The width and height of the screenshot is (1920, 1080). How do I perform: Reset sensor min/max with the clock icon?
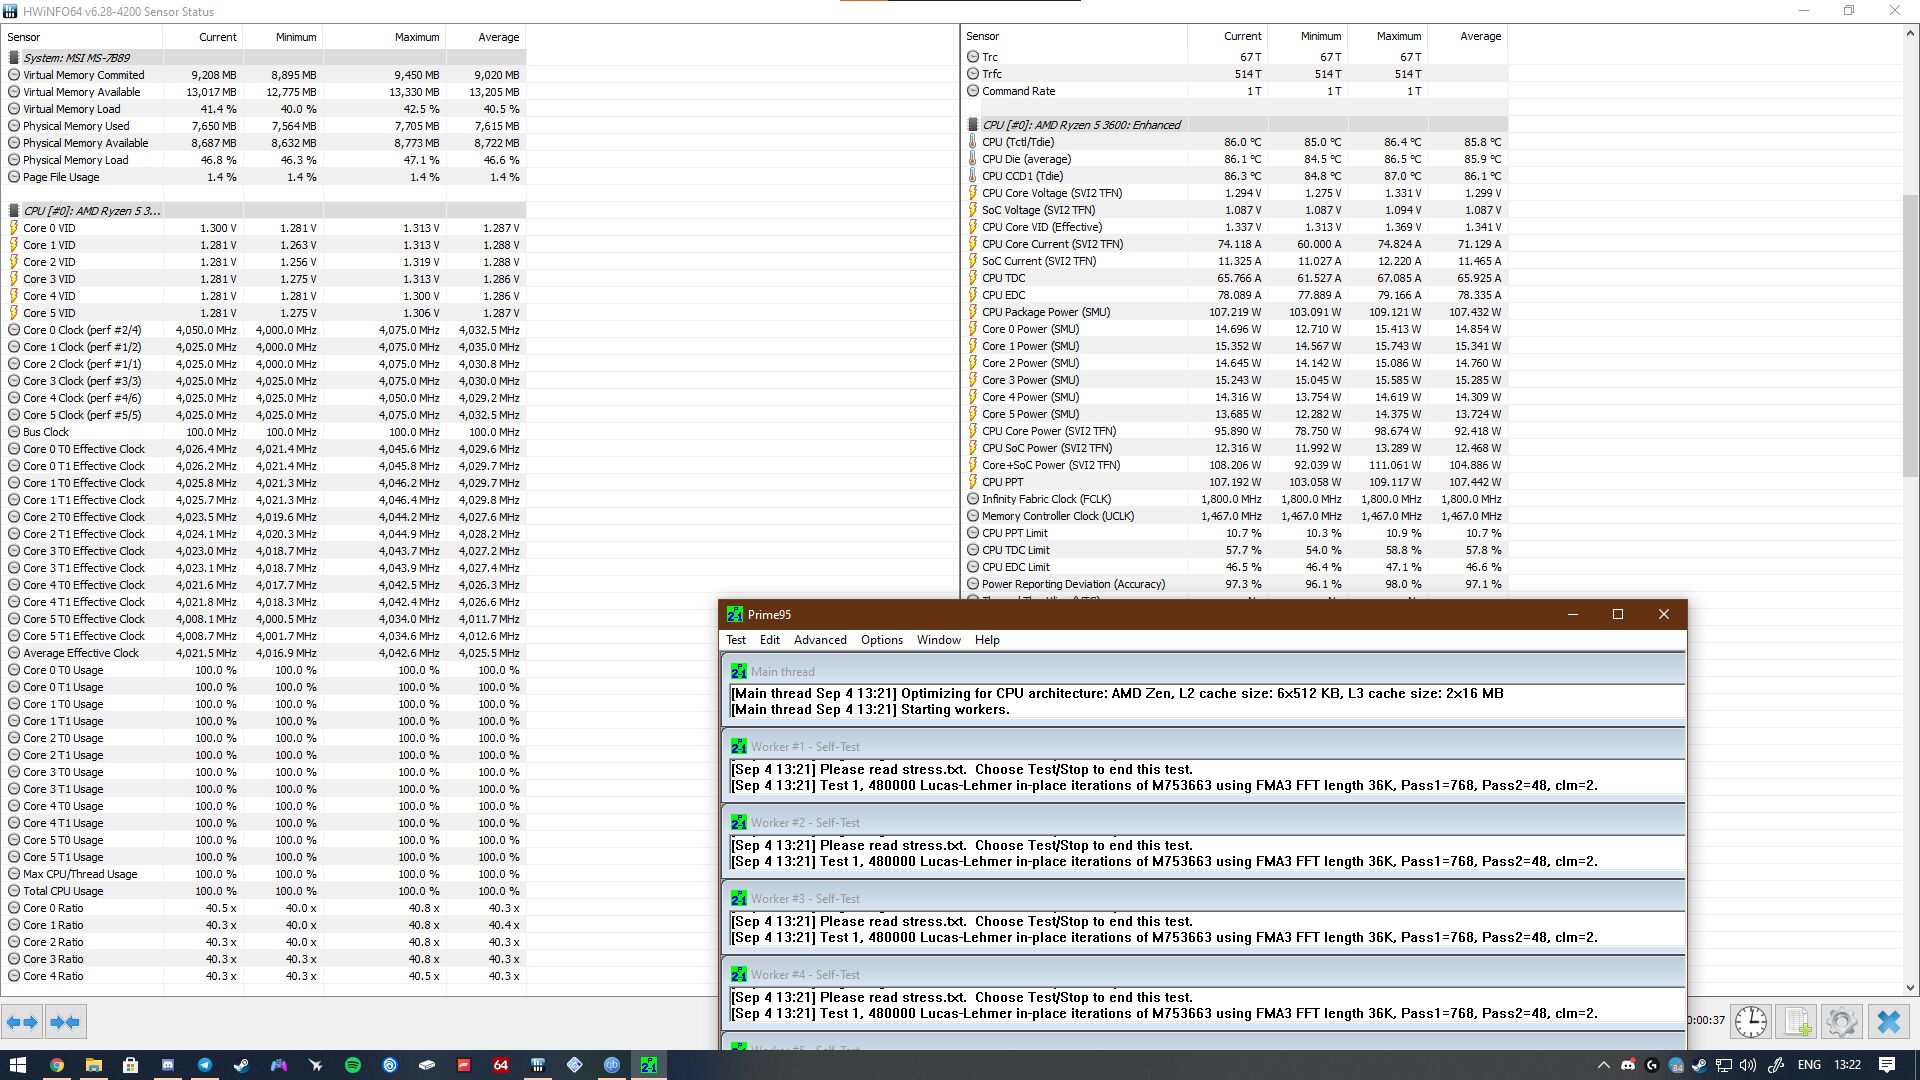tap(1750, 1022)
